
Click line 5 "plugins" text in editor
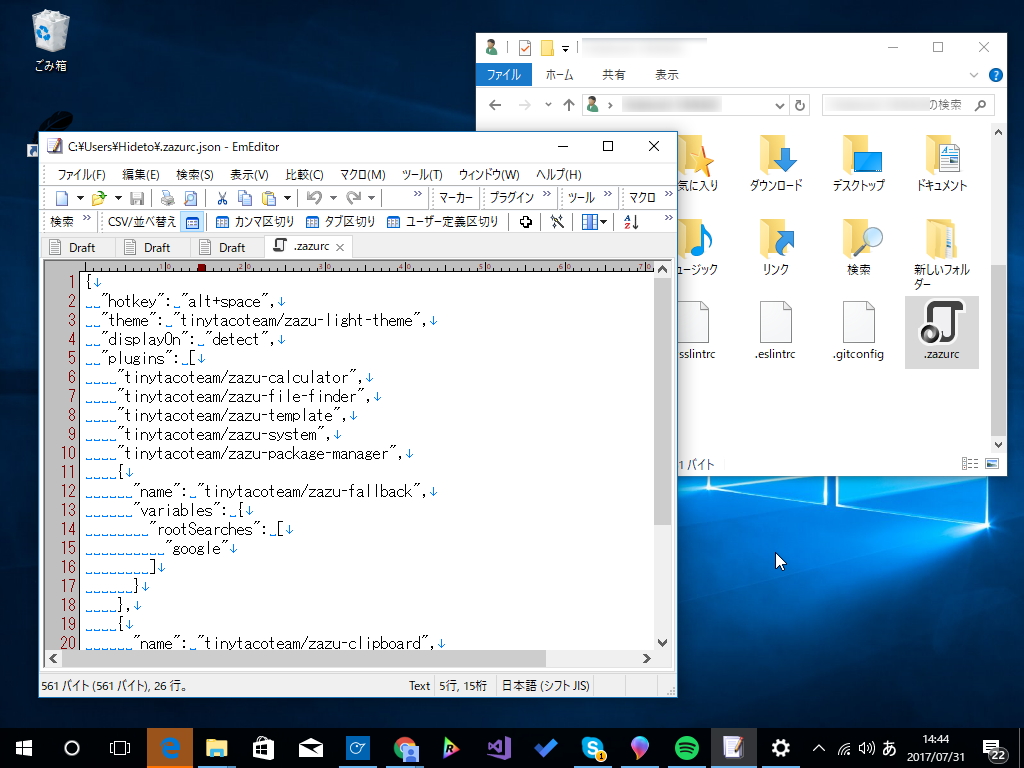136,359
